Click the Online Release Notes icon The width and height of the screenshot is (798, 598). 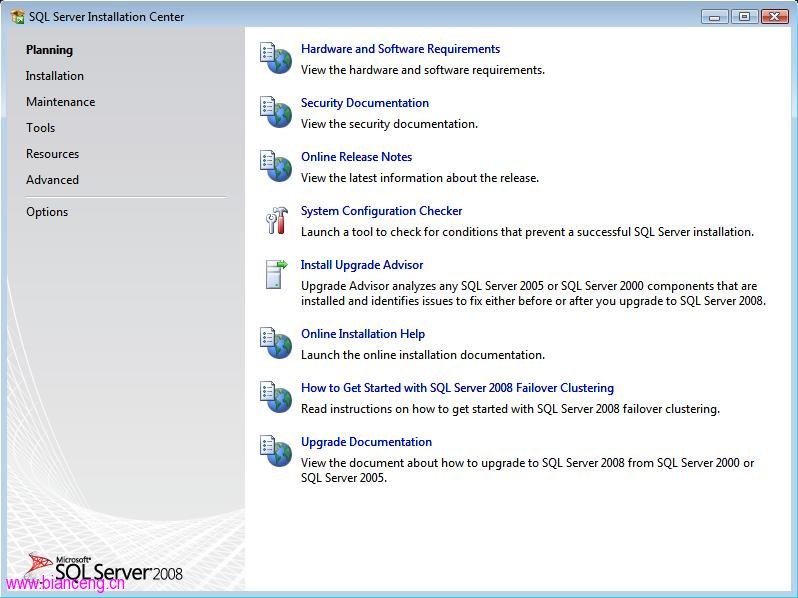(276, 166)
